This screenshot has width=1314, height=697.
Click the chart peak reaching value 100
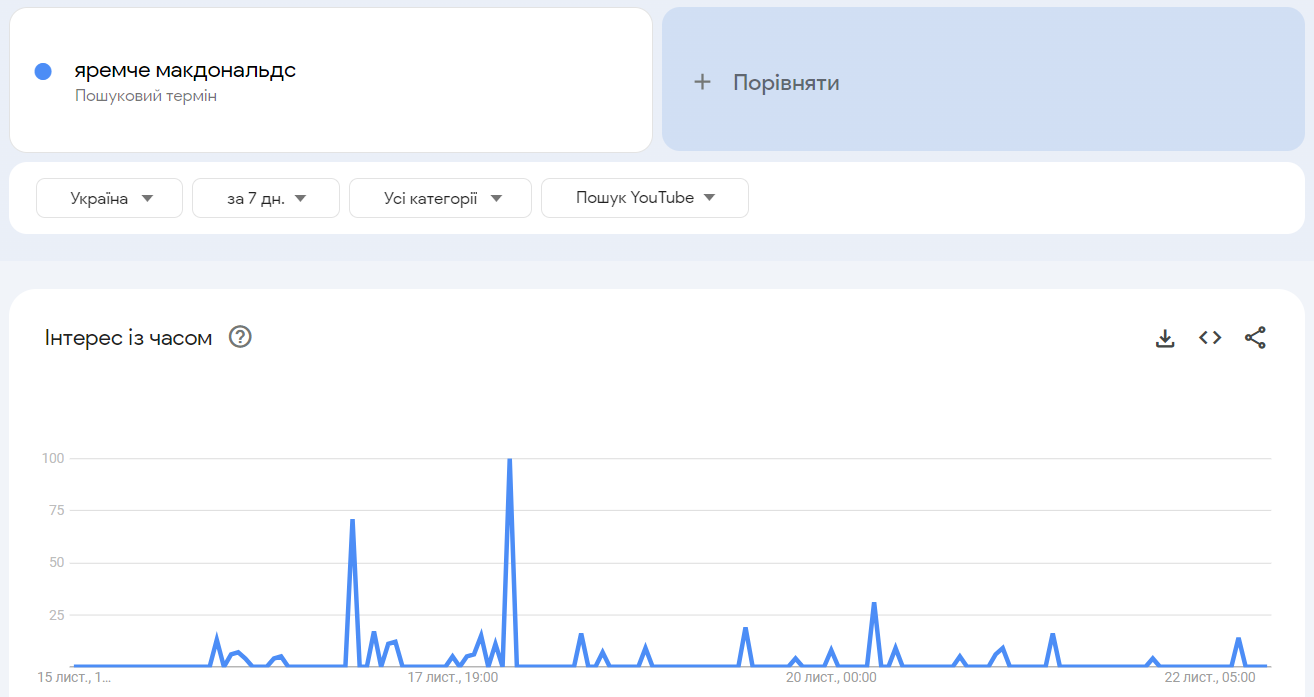pyautogui.click(x=510, y=459)
